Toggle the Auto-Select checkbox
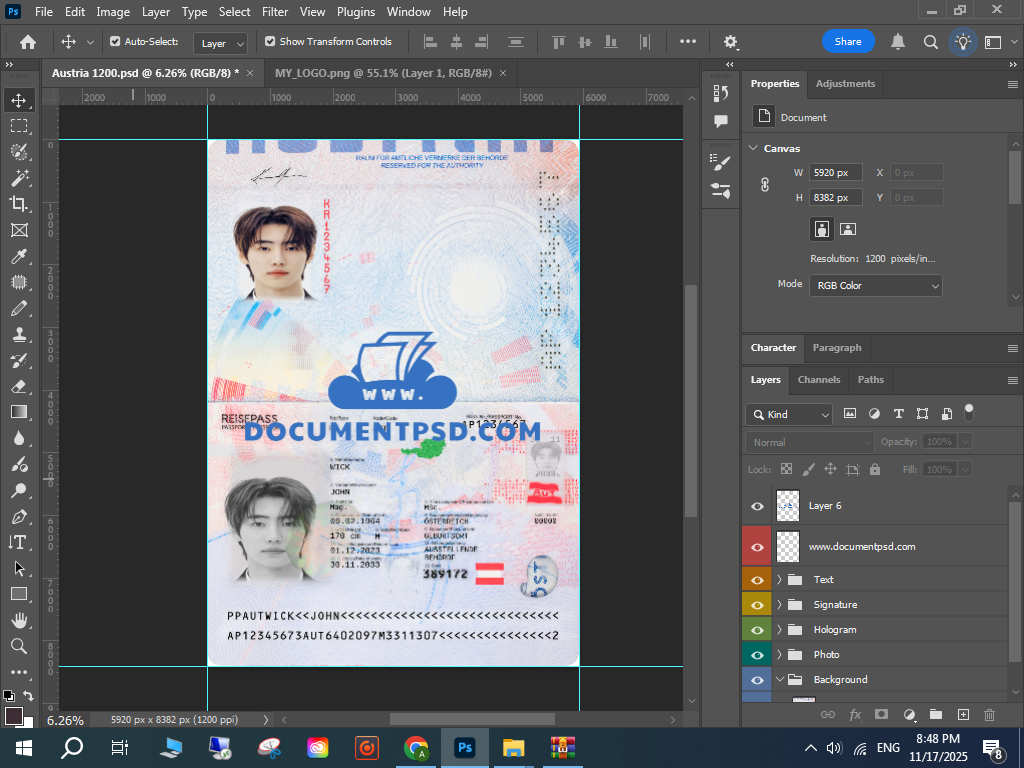Viewport: 1024px width, 768px height. click(115, 42)
